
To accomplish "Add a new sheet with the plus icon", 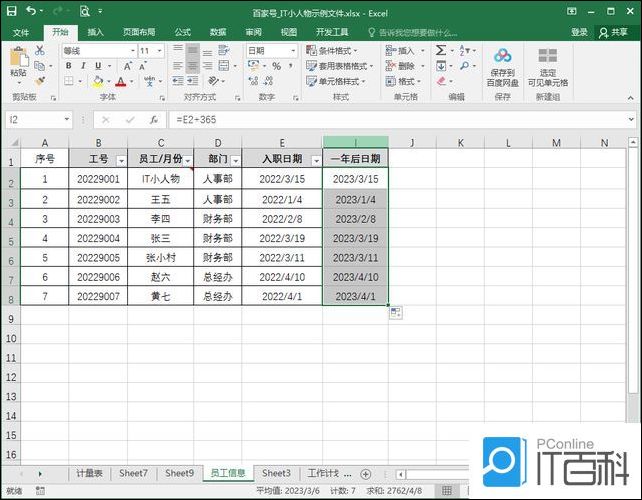I will pos(365,473).
